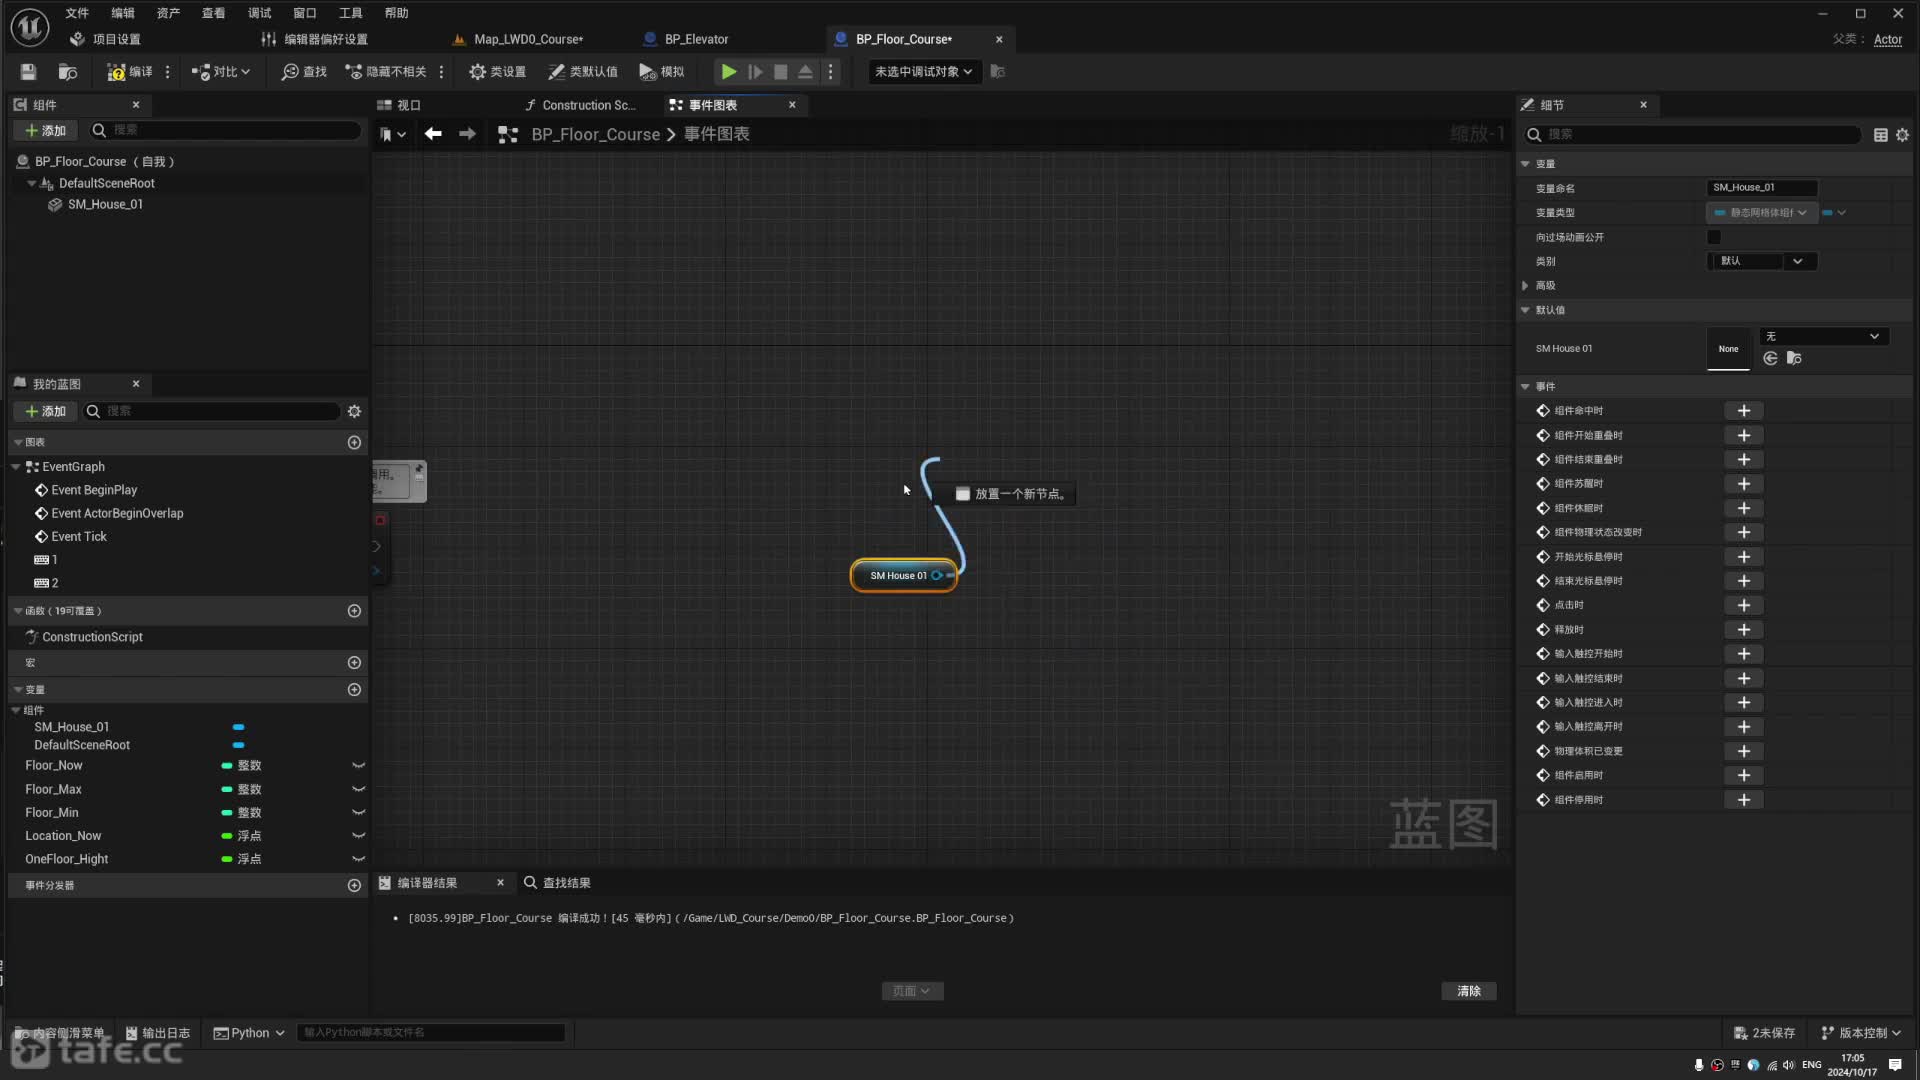Toggle Floor_Min variable visibility eye
This screenshot has width=1920, height=1080.
point(358,813)
